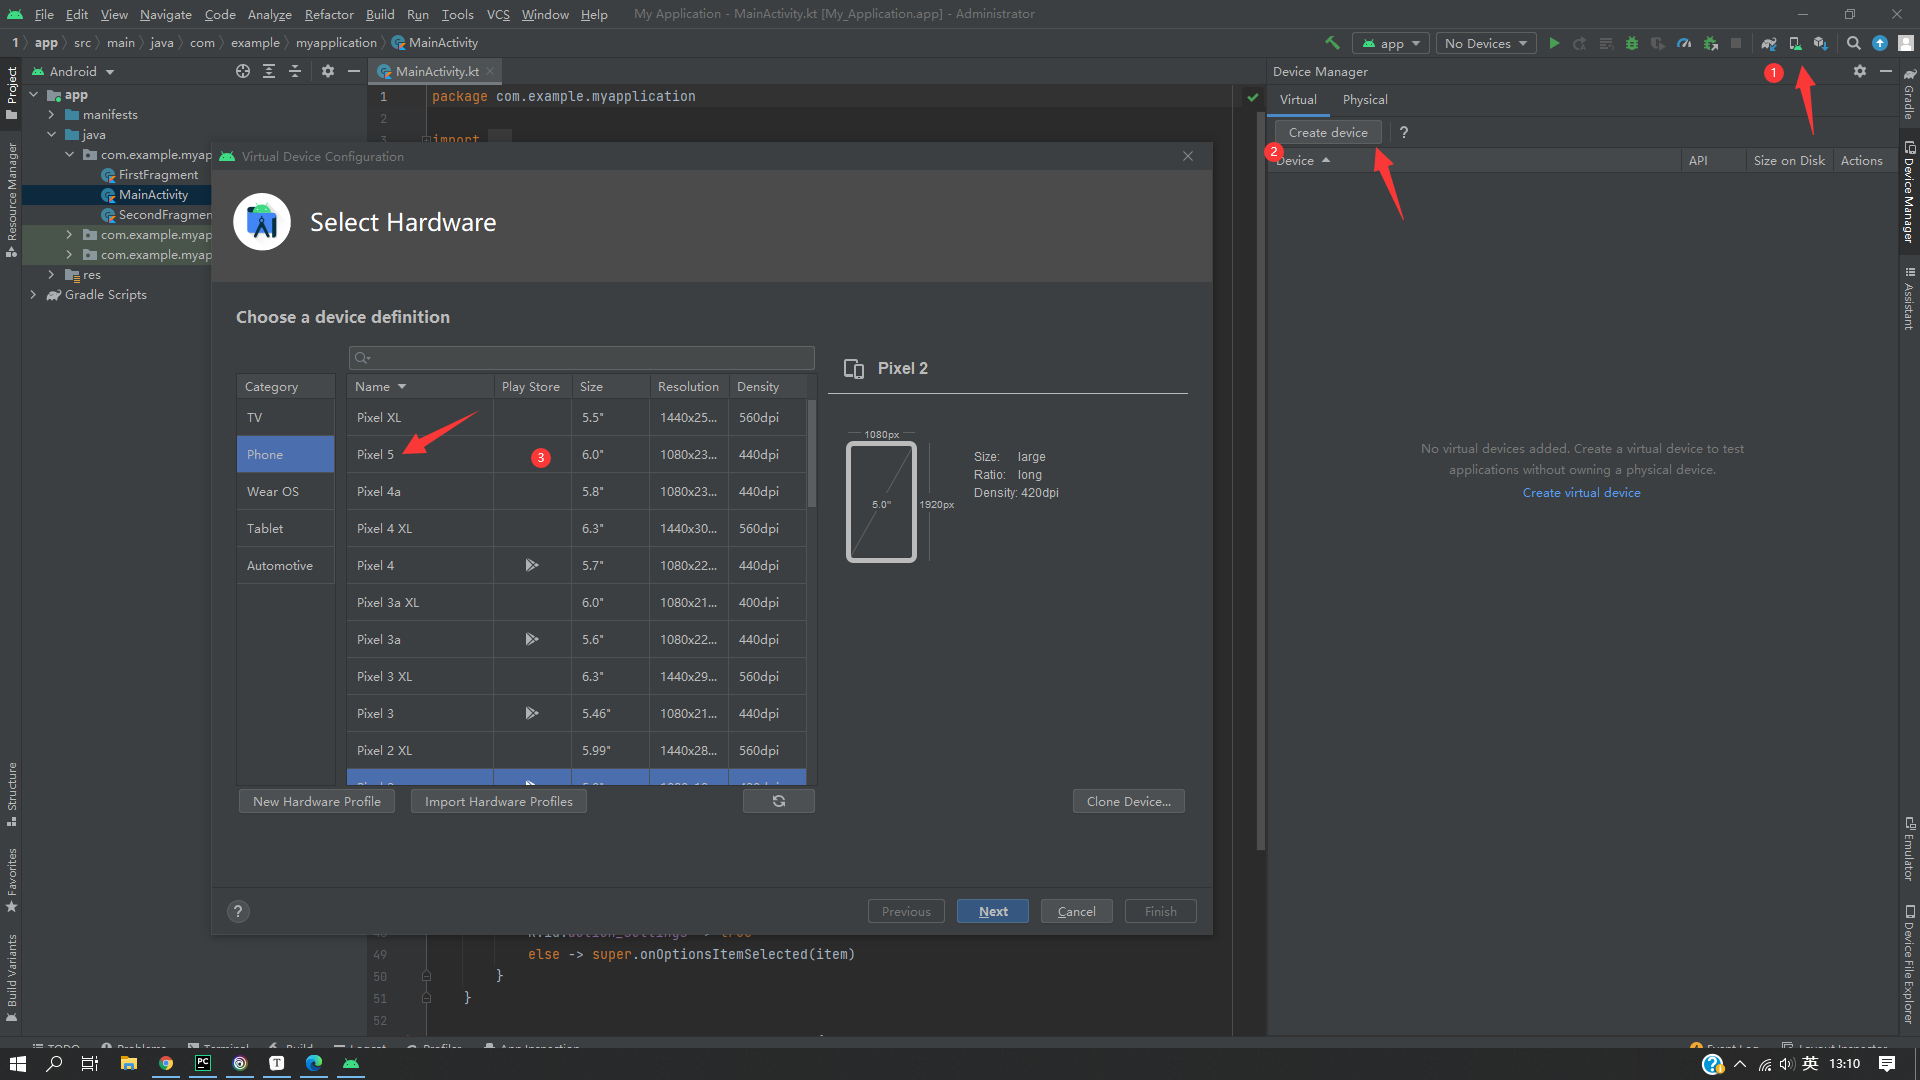
Task: Open Device Manager panel settings gear
Action: 1859,71
